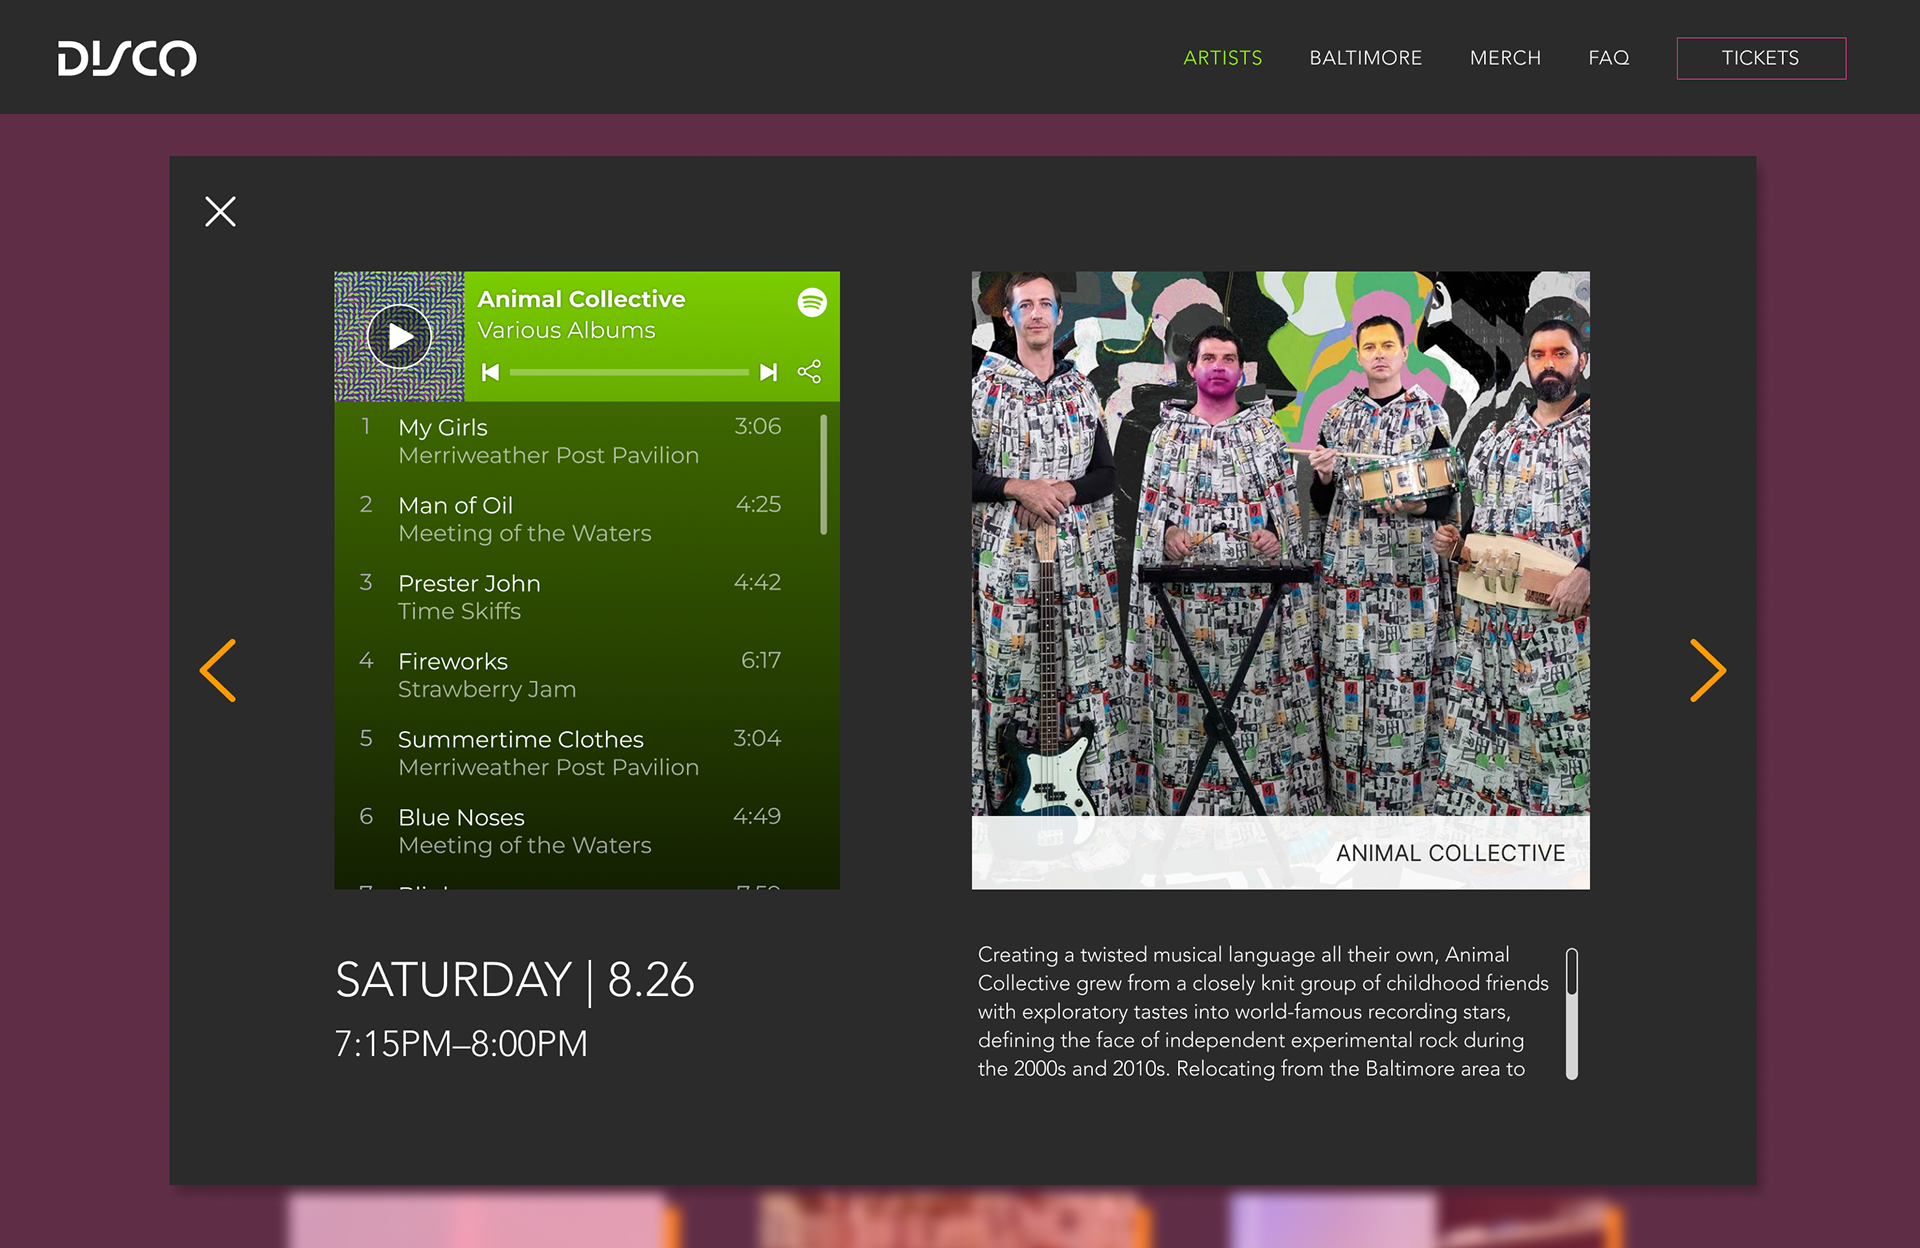Click the biography text scrollbar
The height and width of the screenshot is (1248, 1920).
pyautogui.click(x=1571, y=1013)
